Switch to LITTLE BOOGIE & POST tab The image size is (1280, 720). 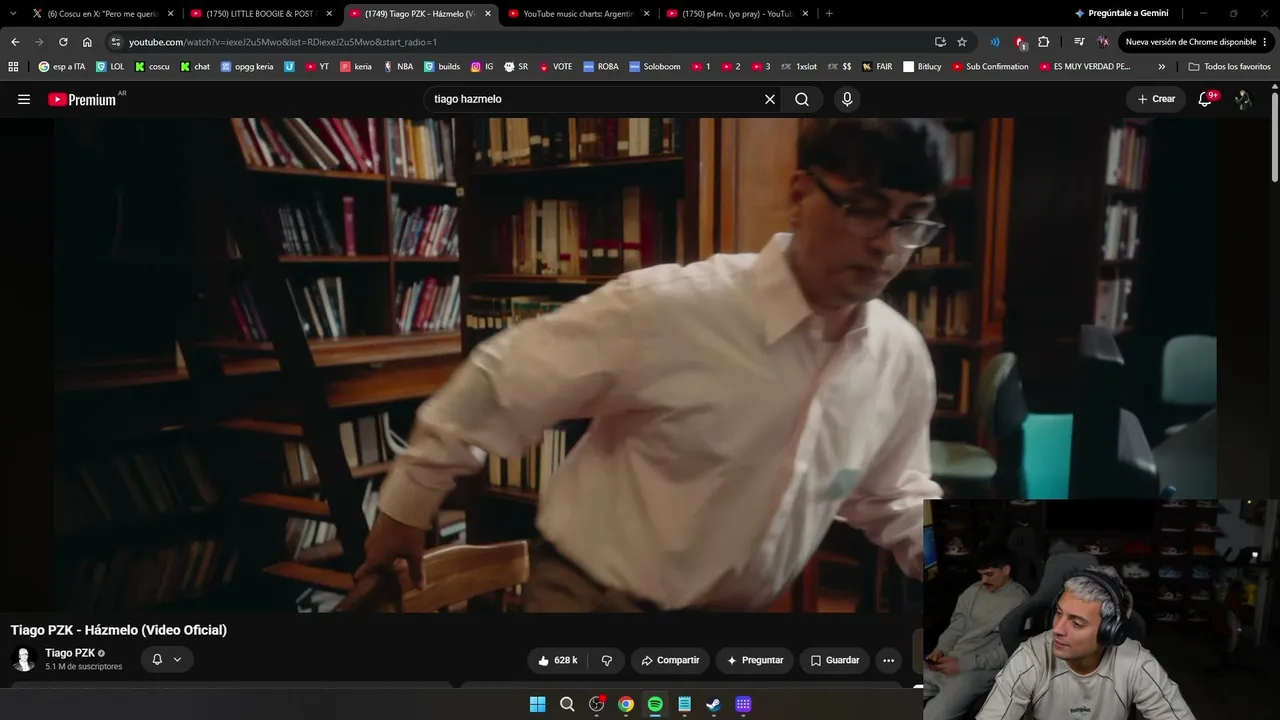(260, 14)
